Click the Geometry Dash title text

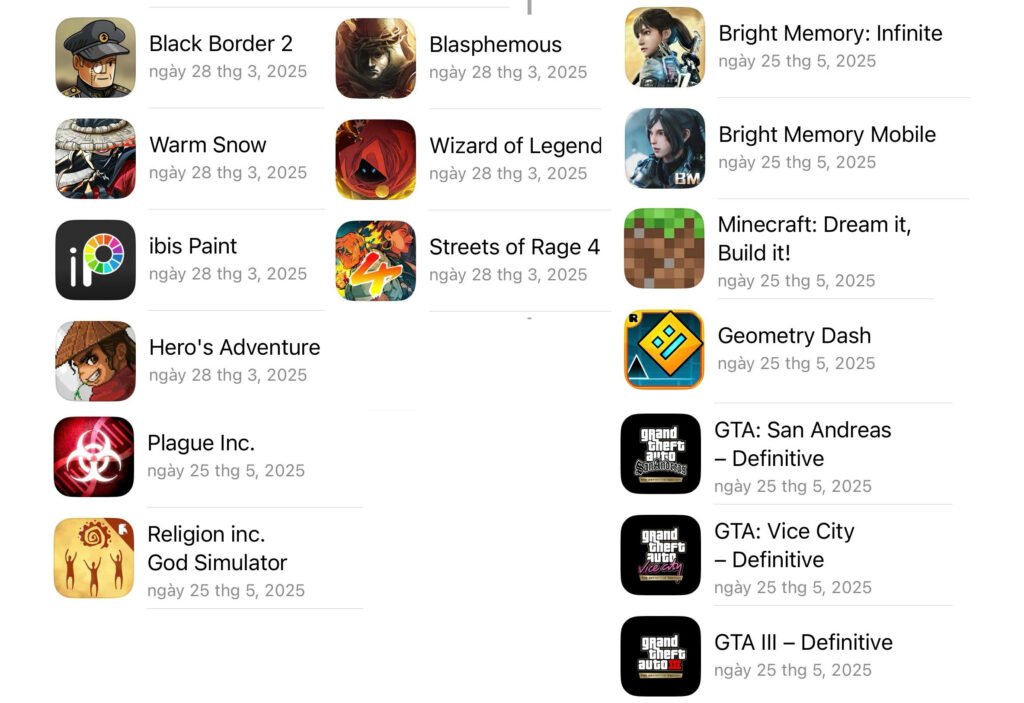click(x=794, y=335)
